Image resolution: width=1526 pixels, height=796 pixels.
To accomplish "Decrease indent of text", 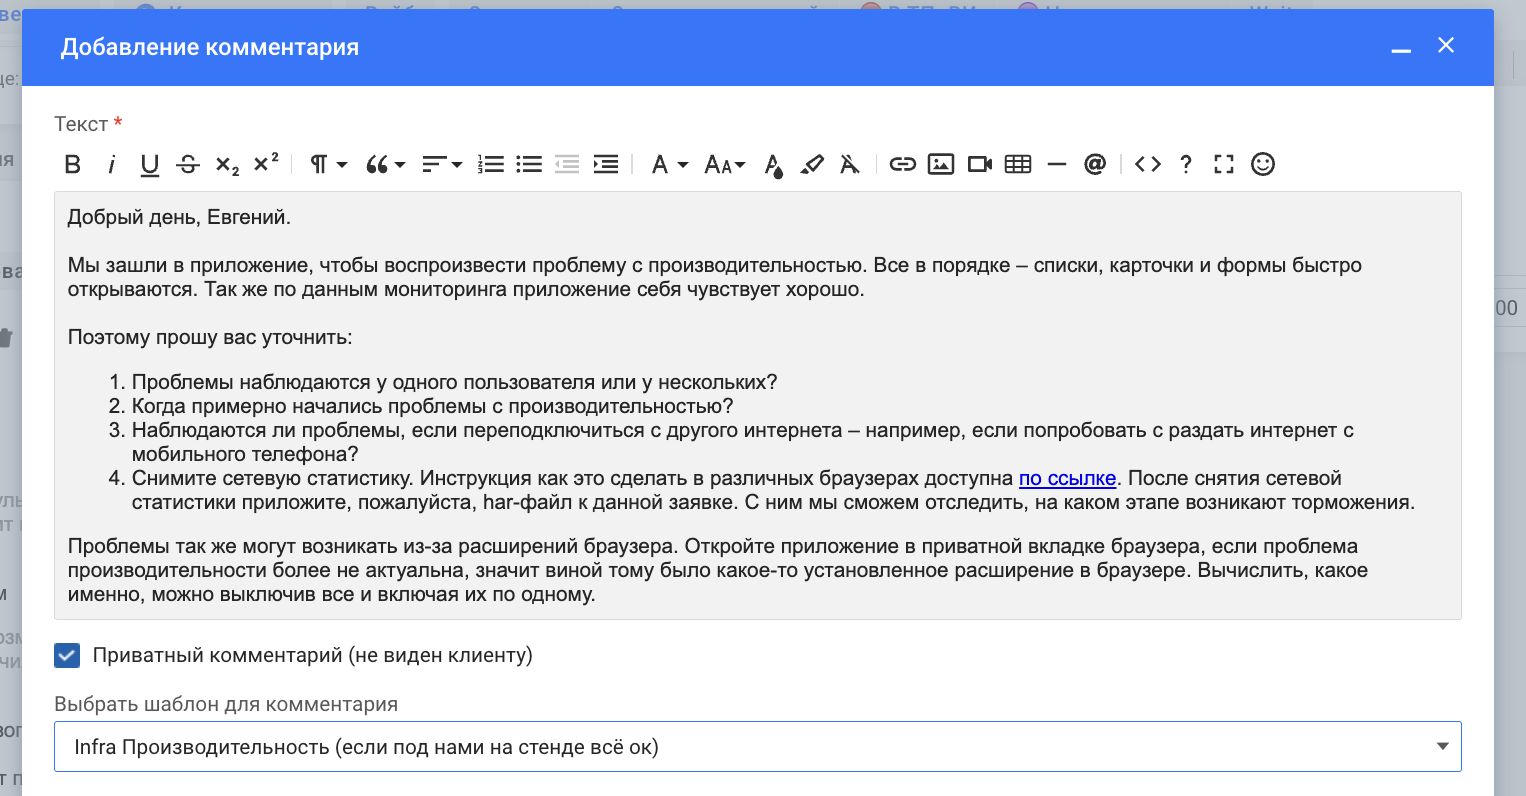I will point(567,164).
